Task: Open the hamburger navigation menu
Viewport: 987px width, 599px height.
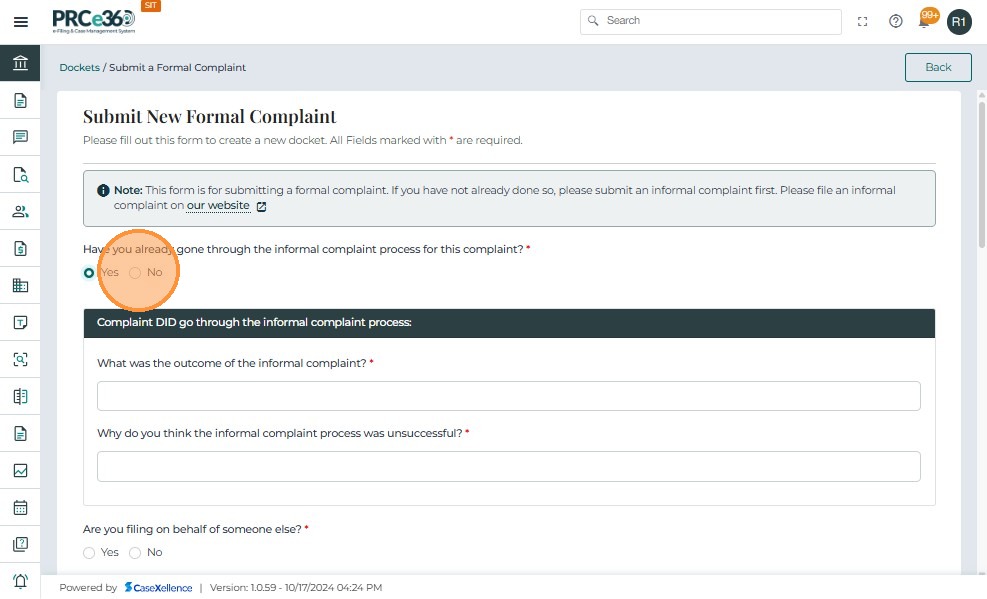Action: (x=20, y=21)
